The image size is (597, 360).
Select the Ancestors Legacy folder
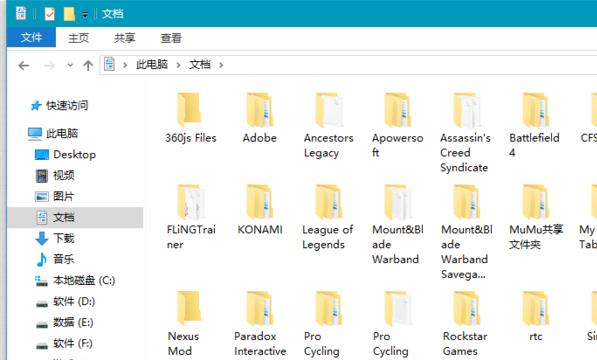(x=329, y=126)
